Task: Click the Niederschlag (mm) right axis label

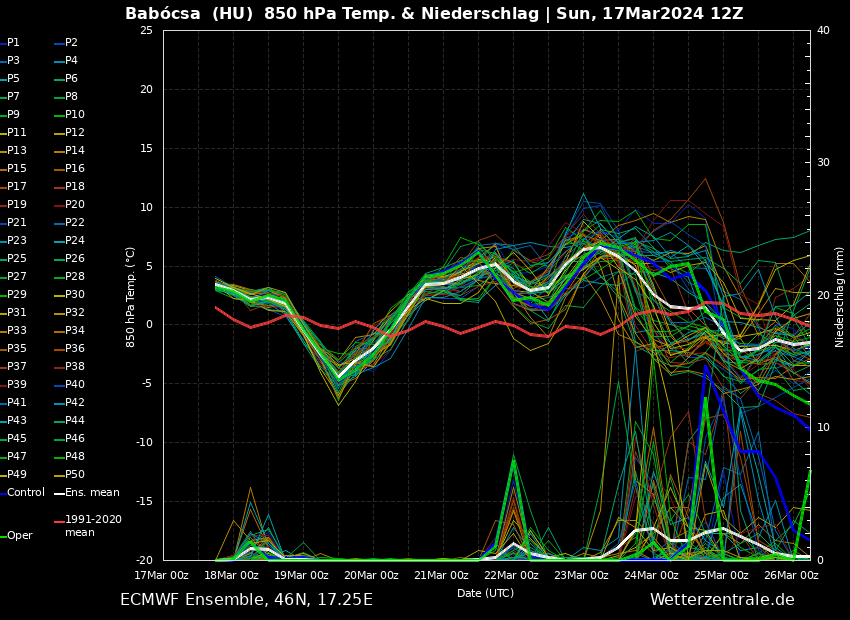Action: click(x=840, y=296)
